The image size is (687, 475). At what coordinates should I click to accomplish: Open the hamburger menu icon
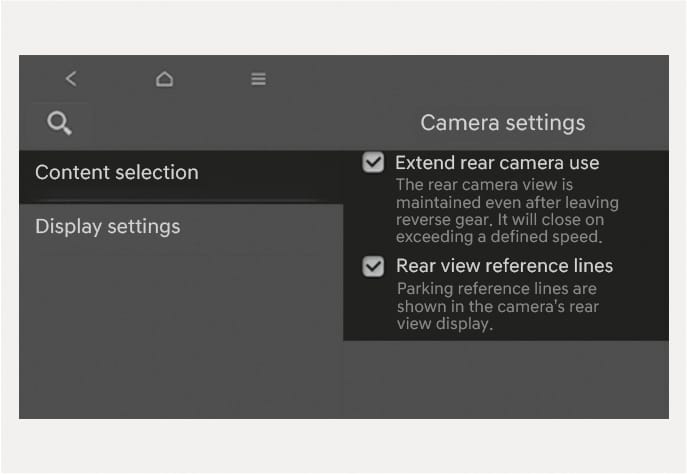[259, 79]
